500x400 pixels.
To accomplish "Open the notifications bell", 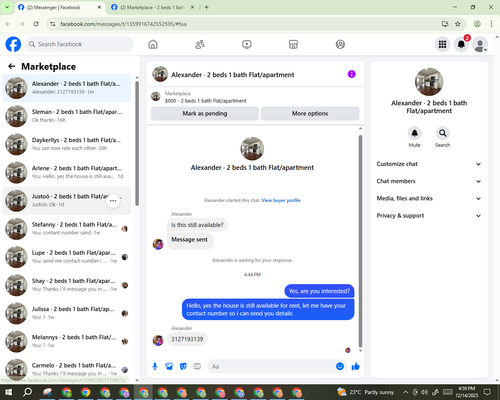I will click(461, 44).
